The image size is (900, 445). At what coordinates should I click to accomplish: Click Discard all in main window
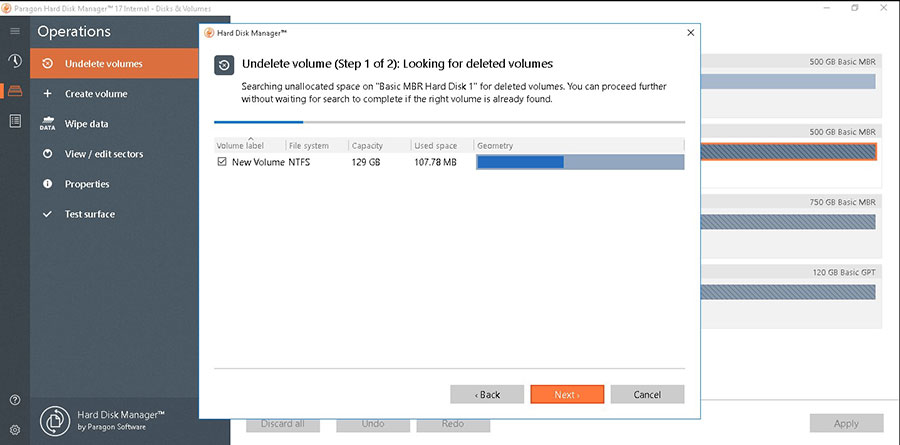click(282, 424)
